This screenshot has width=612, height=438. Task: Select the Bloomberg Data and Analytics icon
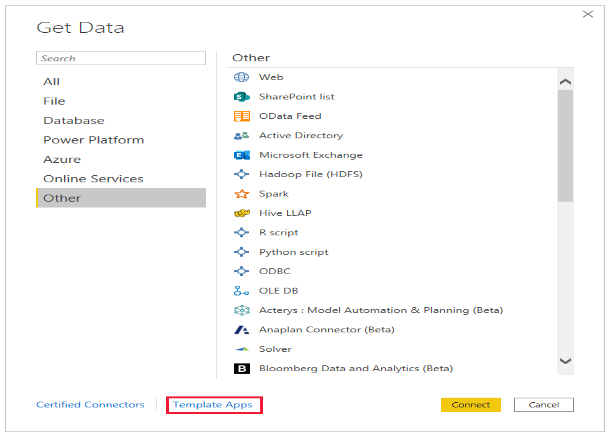[241, 369]
